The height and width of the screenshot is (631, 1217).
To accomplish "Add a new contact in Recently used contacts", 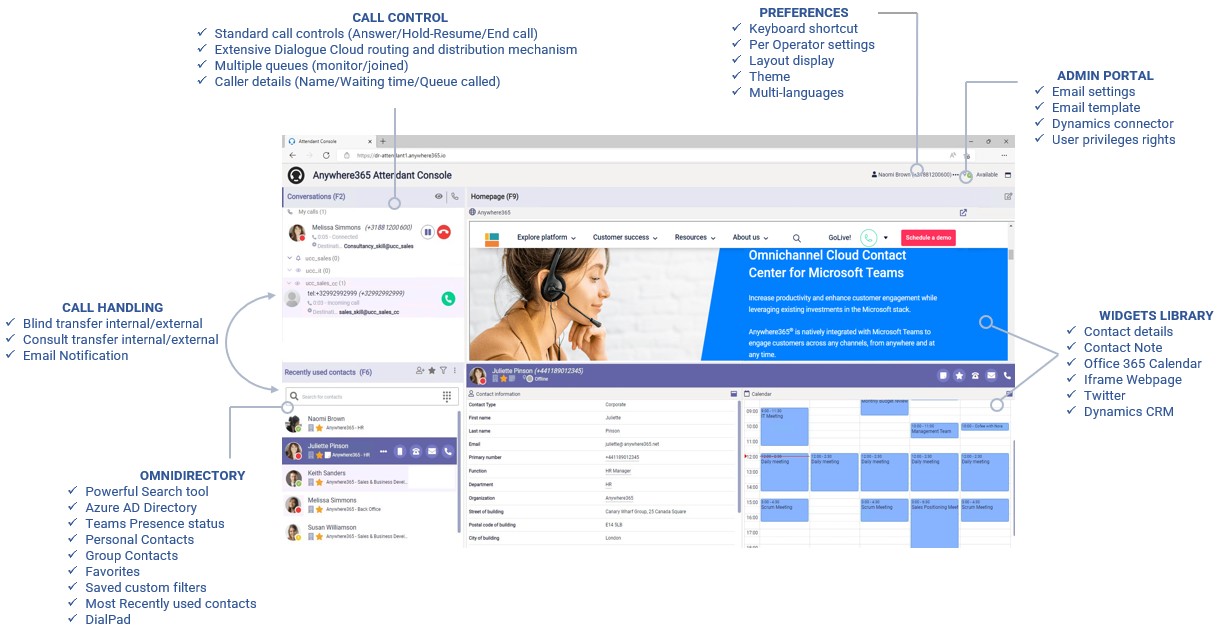I will (420, 370).
